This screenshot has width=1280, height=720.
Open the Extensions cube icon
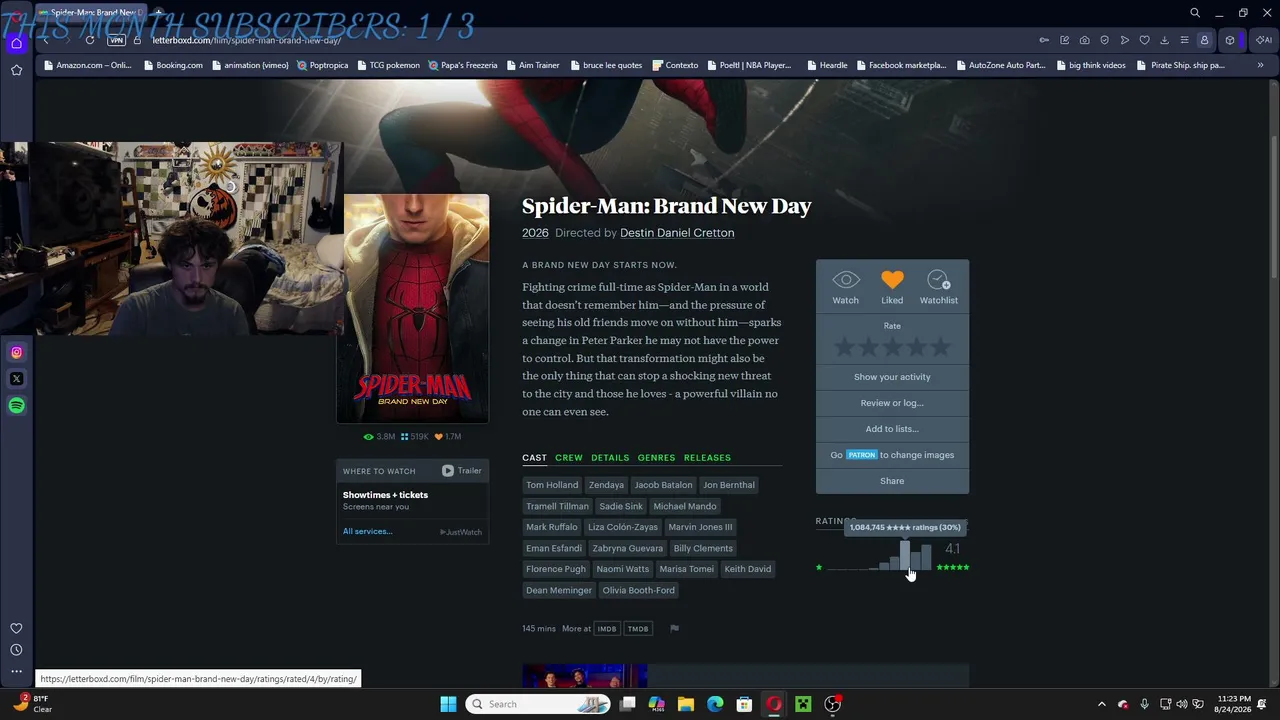point(1230,40)
